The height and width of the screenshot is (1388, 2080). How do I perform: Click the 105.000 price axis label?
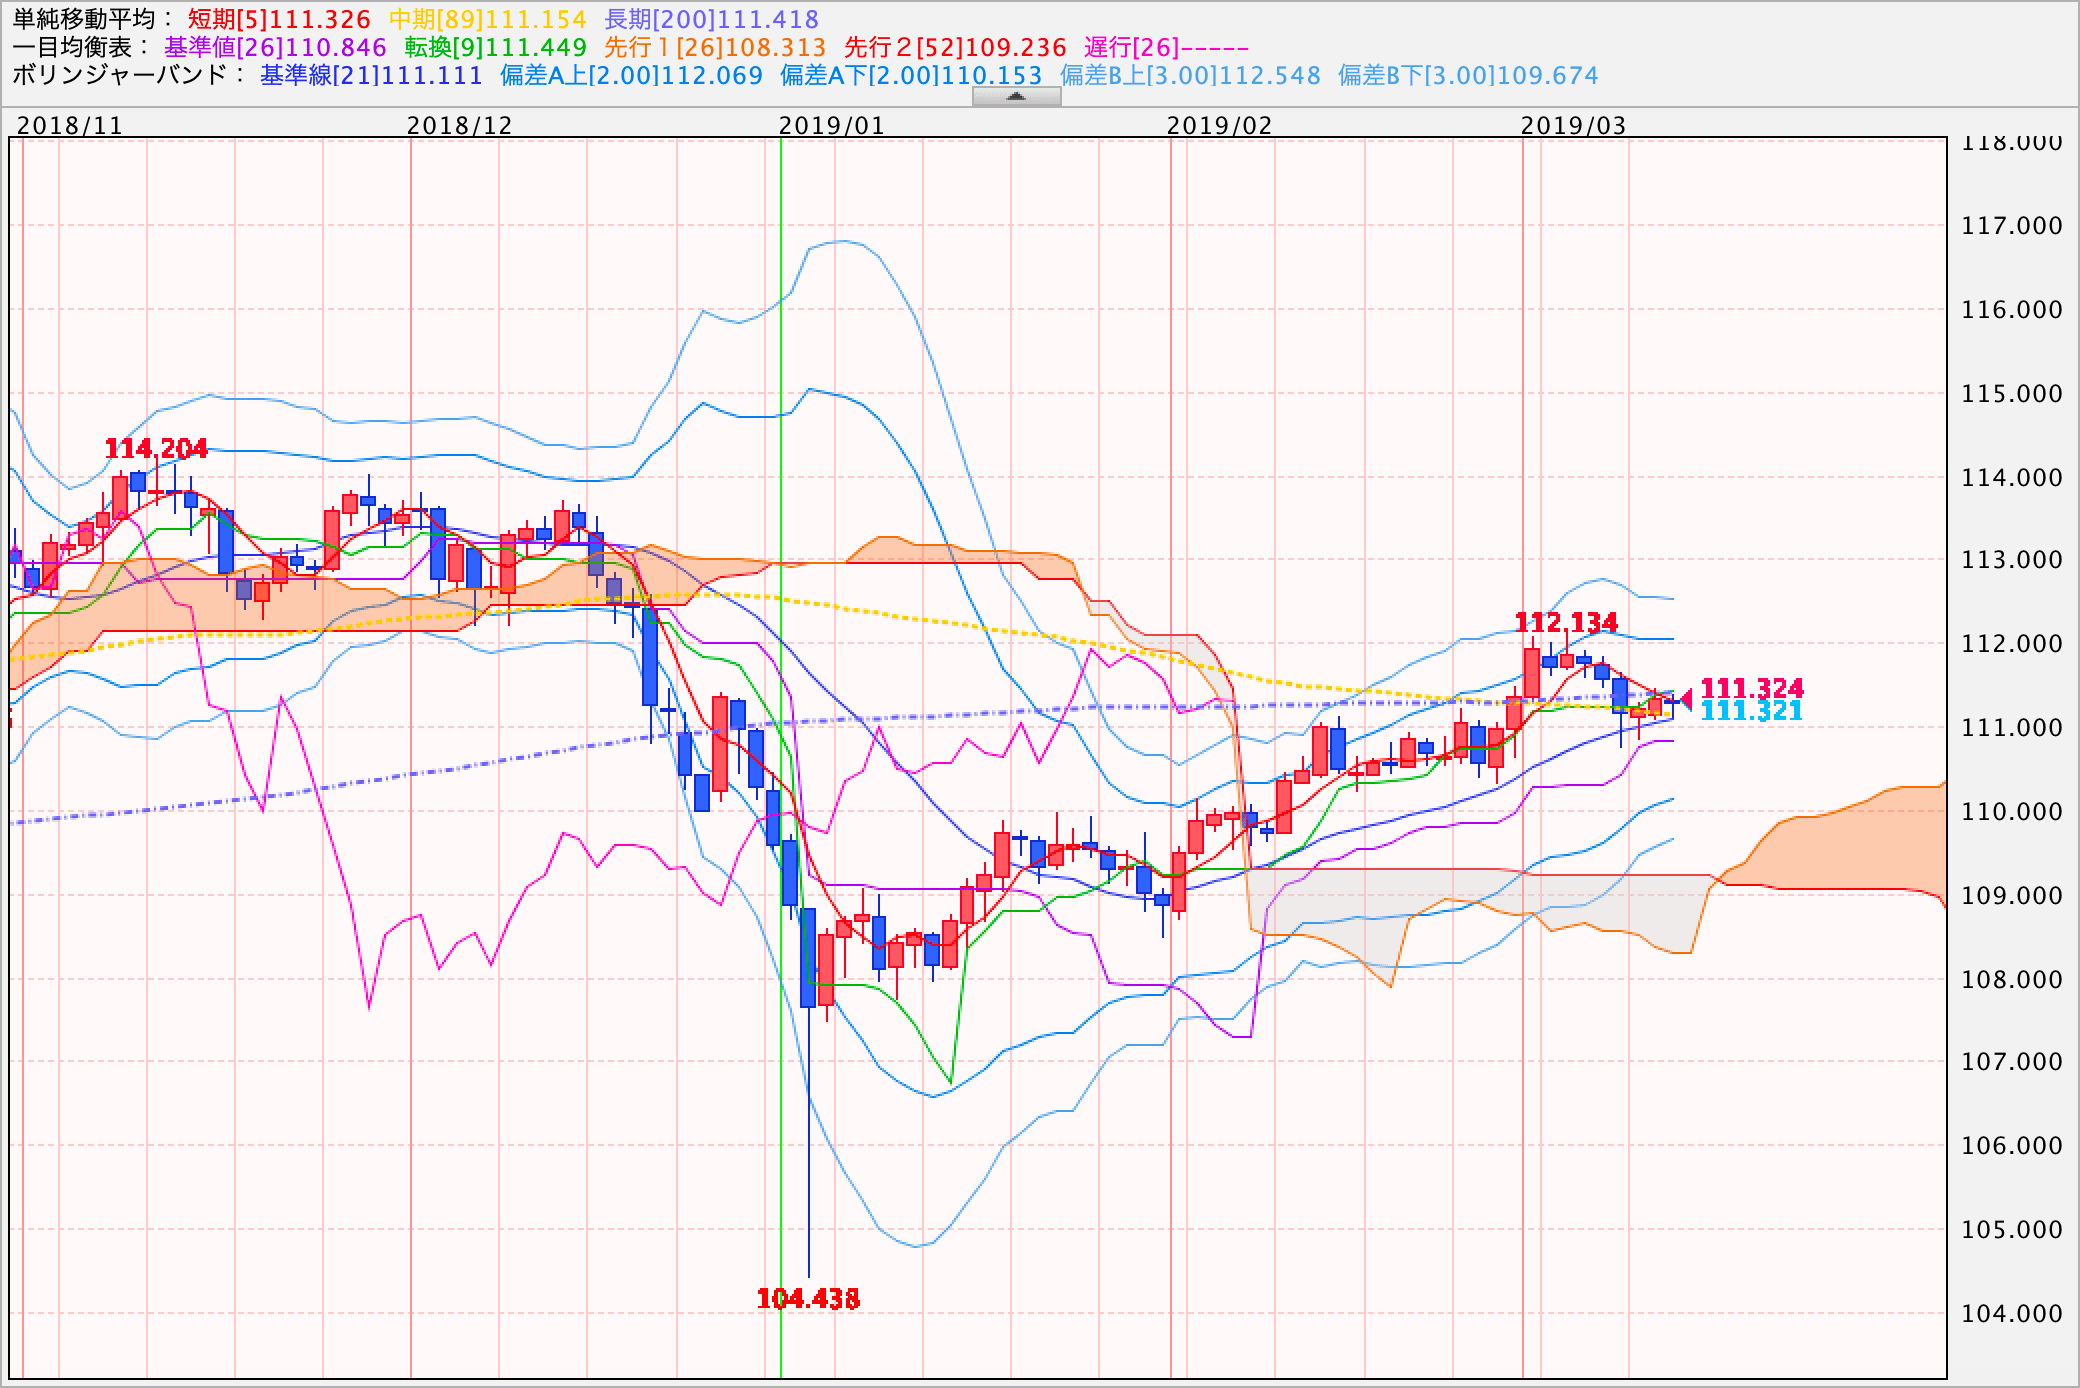pos(2012,1230)
